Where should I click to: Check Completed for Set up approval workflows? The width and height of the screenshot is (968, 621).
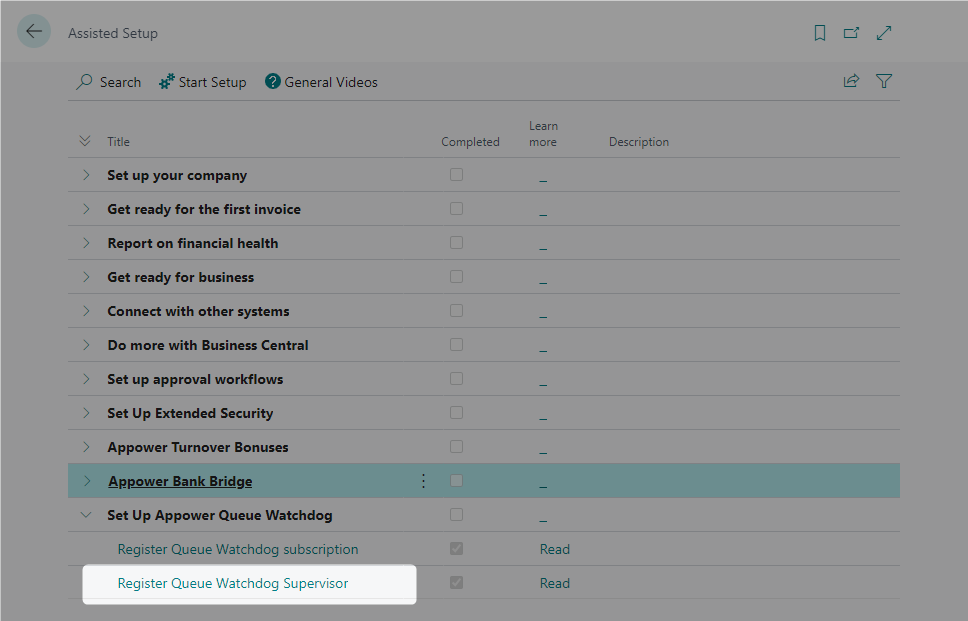click(457, 378)
